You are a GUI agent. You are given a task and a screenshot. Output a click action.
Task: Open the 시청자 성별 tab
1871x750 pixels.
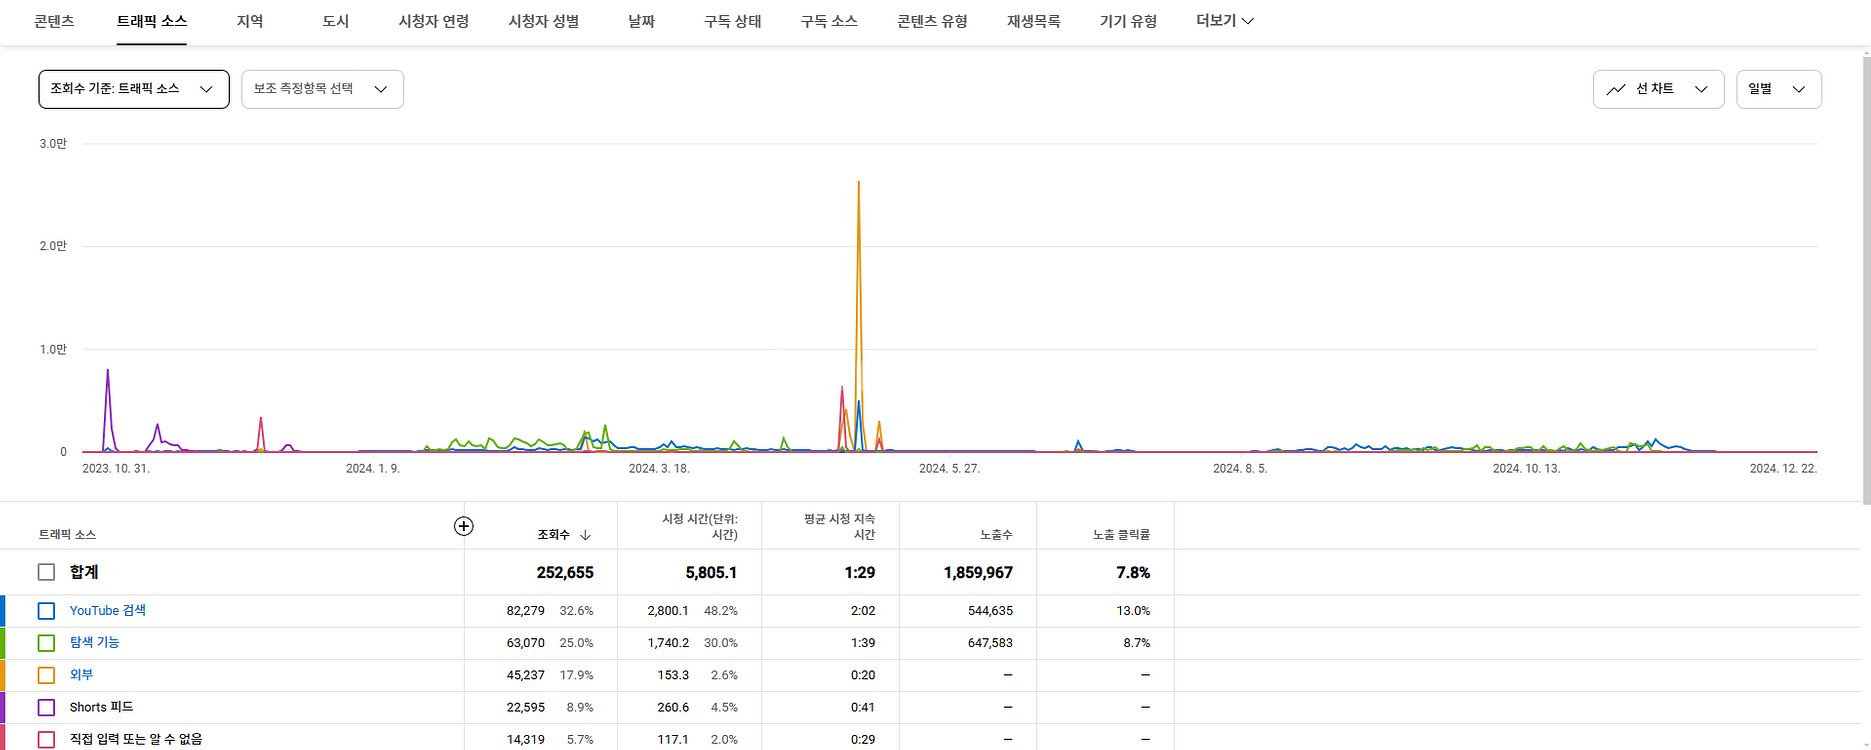point(544,21)
